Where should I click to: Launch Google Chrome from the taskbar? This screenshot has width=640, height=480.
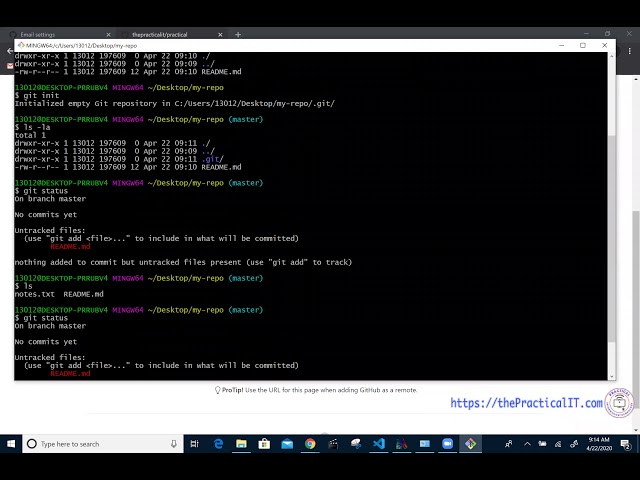[x=310, y=443]
